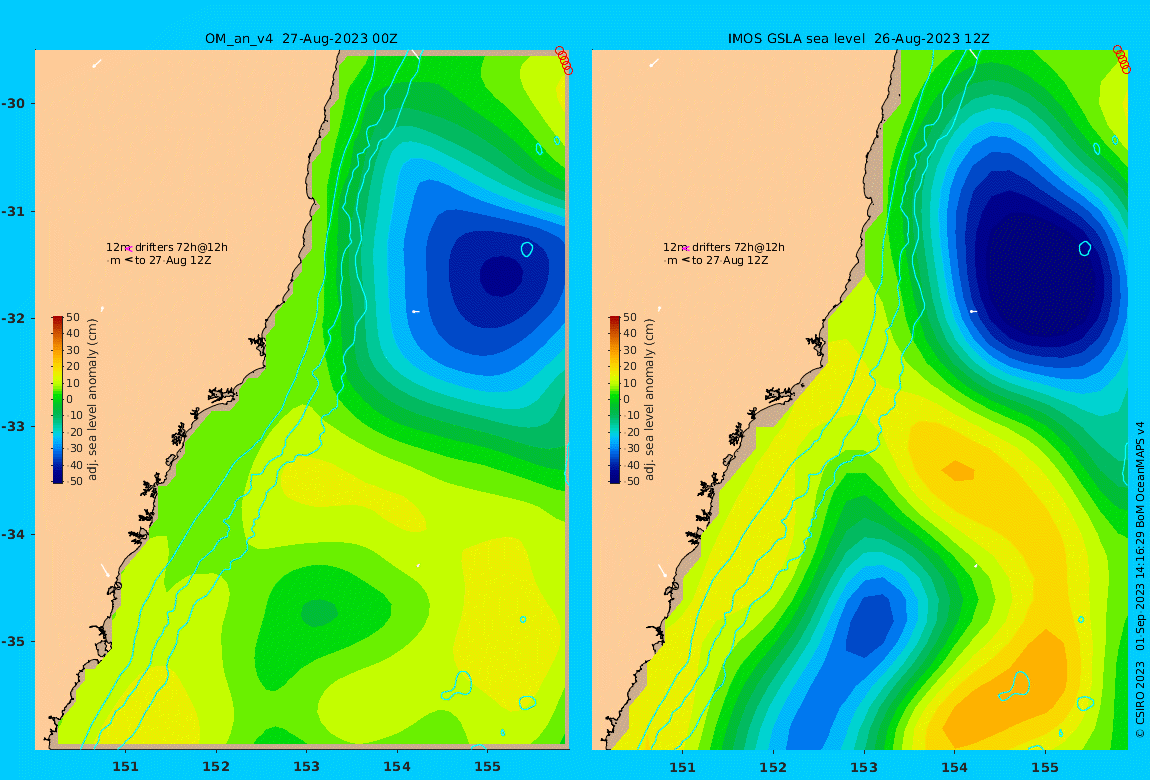Click the cyan circle inside the left map's blue eddy
The height and width of the screenshot is (780, 1150).
pyautogui.click(x=527, y=249)
